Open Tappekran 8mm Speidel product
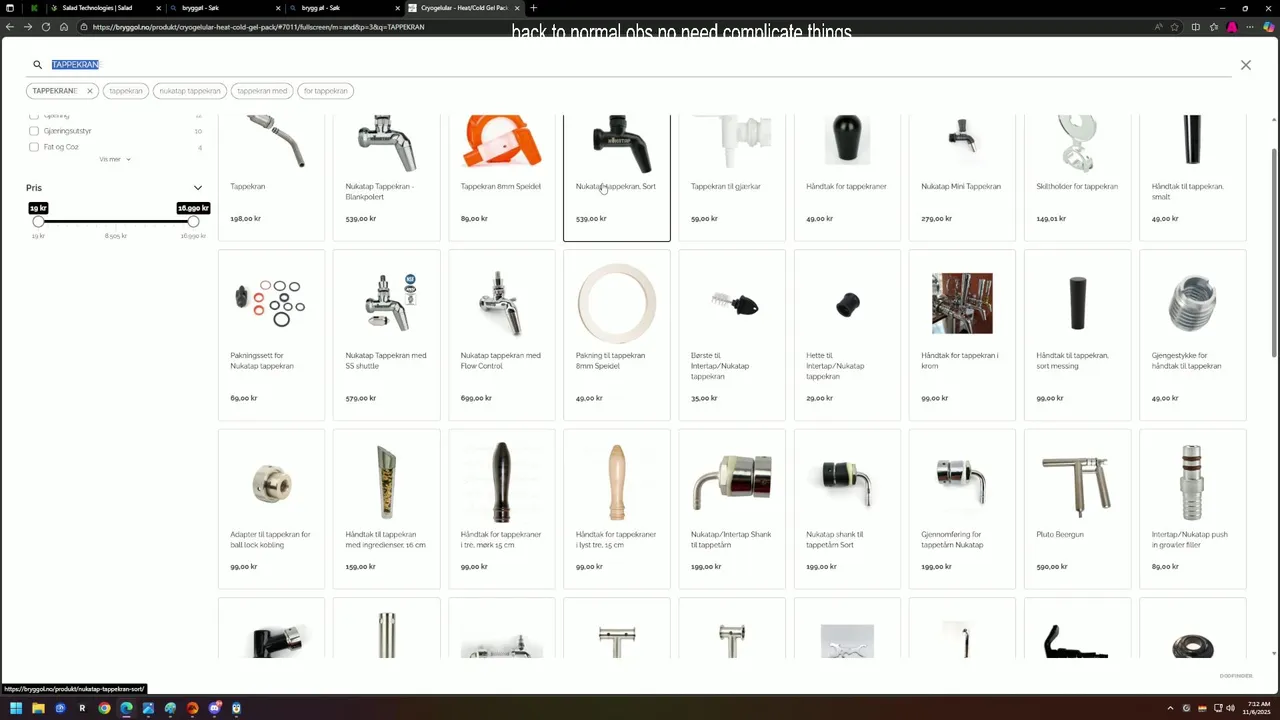This screenshot has height=720, width=1280. pos(501,177)
